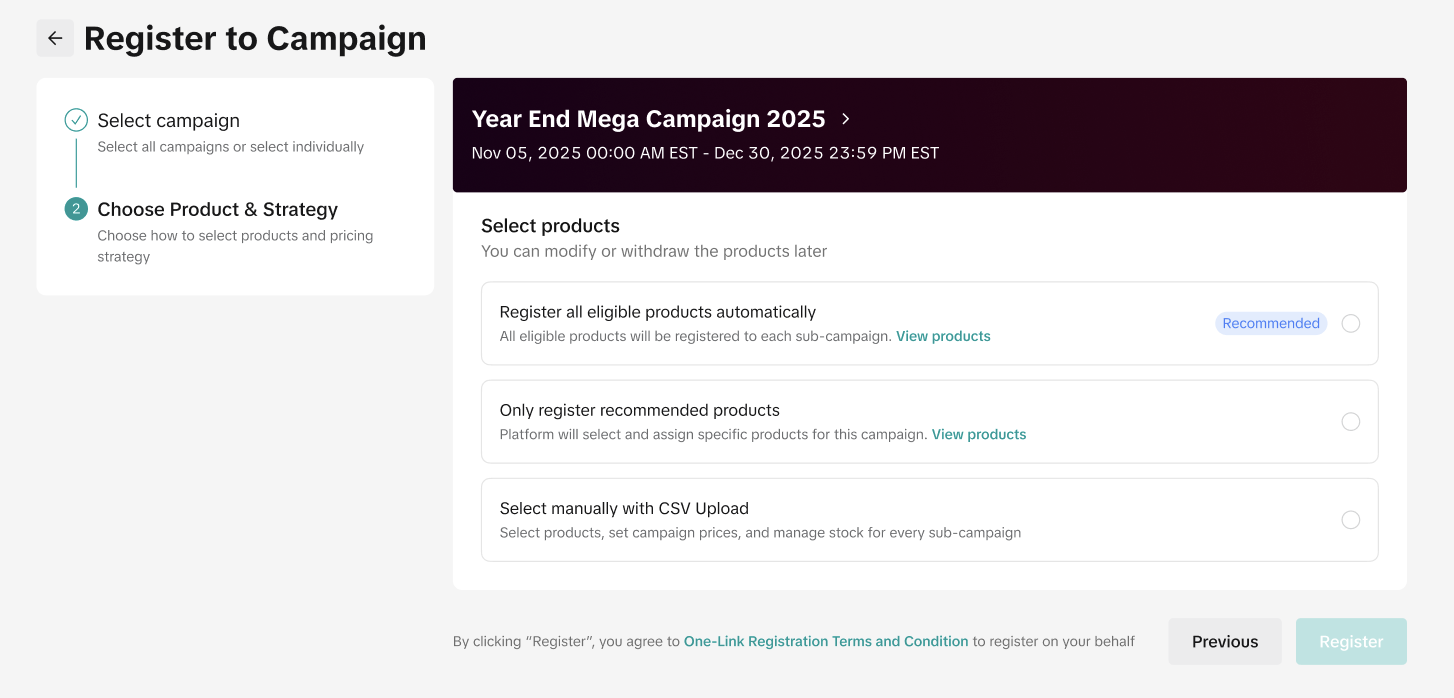Click the Recommended badge
Screen dimensions: 1454x698
coord(1270,323)
